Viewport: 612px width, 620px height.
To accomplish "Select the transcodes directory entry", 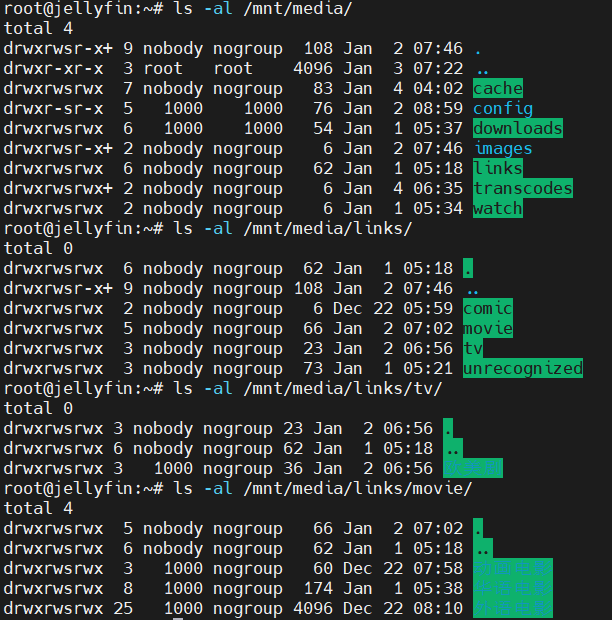I will click(x=522, y=189).
